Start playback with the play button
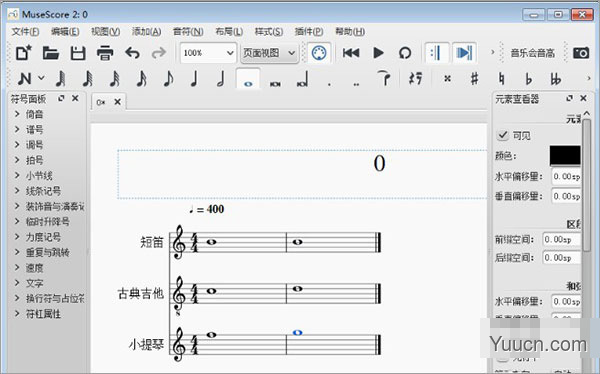The width and height of the screenshot is (600, 374). pos(378,53)
